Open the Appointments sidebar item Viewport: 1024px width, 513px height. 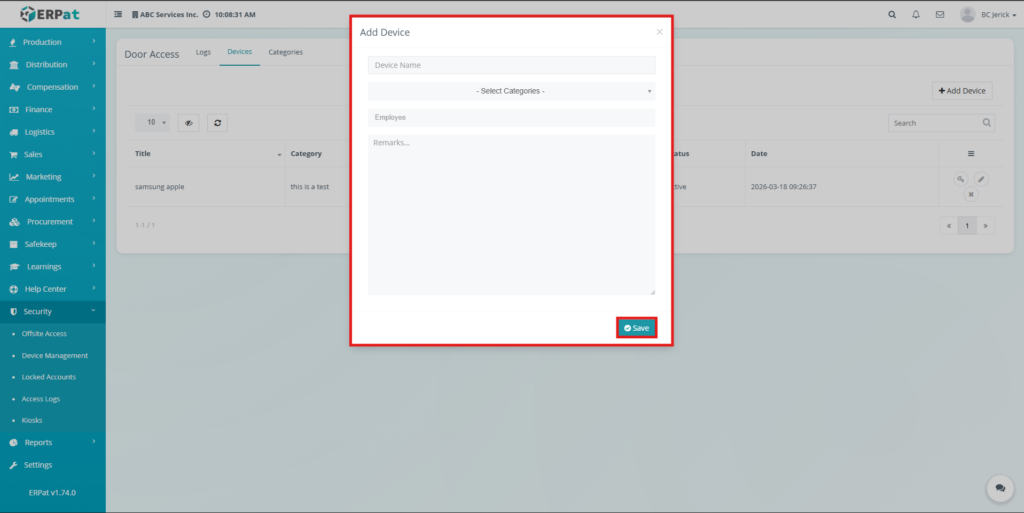point(52,199)
